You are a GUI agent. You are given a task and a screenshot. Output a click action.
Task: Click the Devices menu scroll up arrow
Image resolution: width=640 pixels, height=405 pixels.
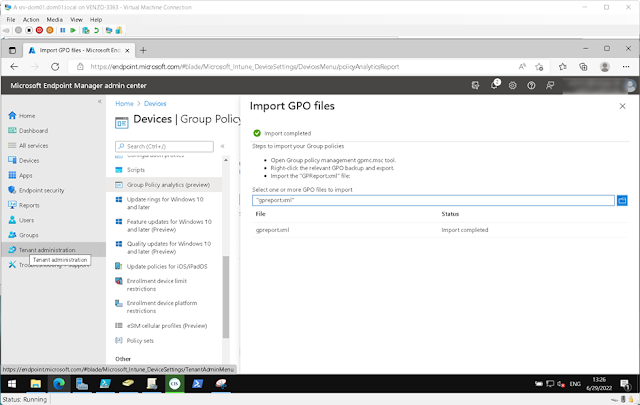coord(226,160)
